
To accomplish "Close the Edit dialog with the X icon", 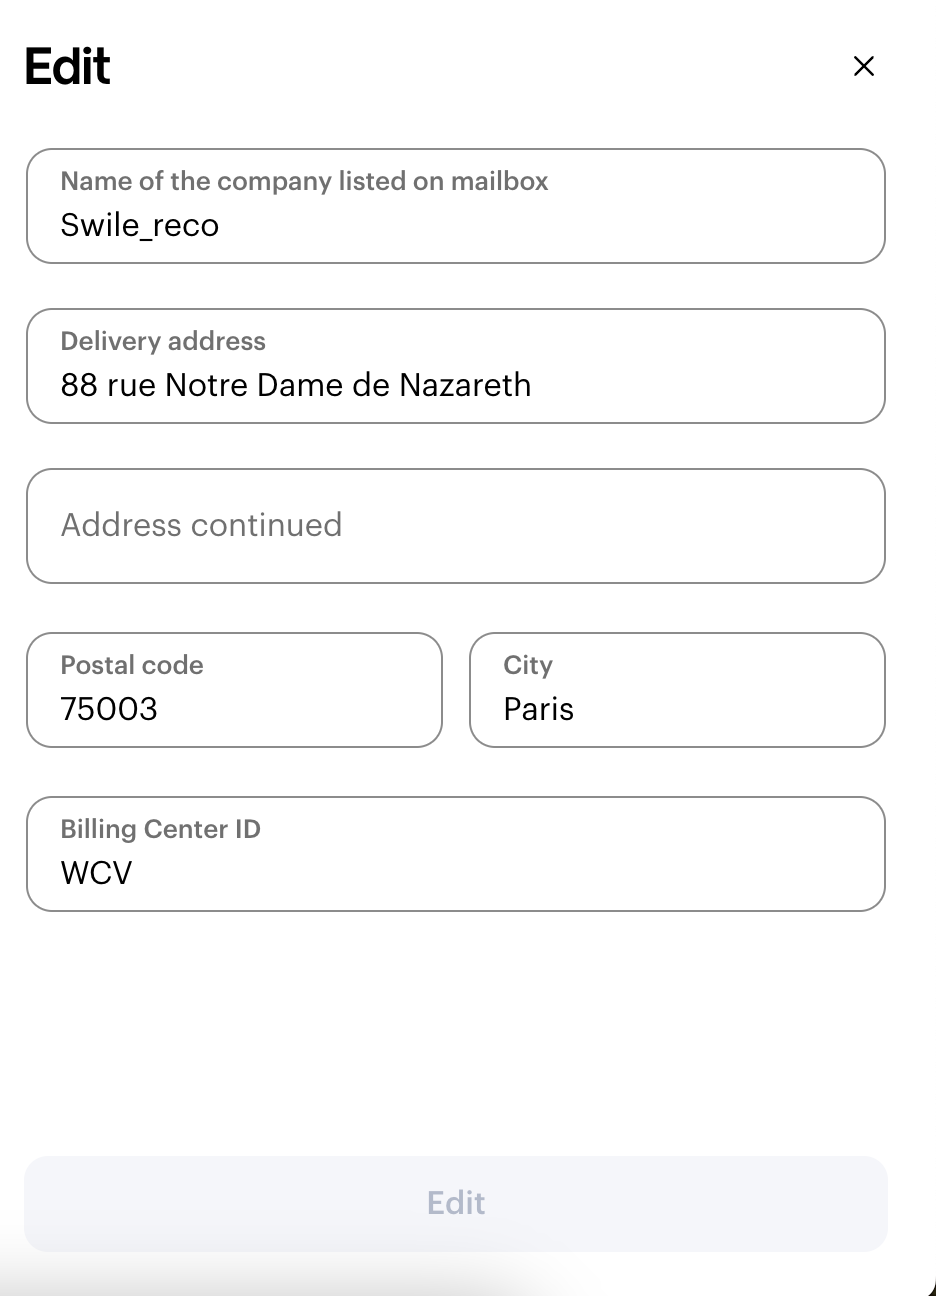I will click(x=863, y=66).
